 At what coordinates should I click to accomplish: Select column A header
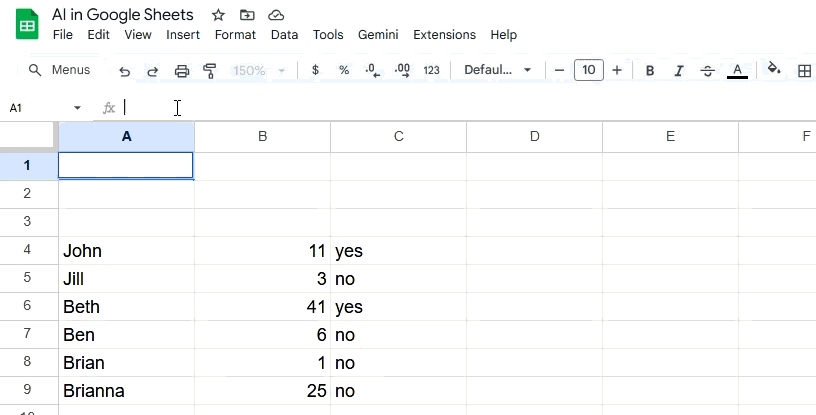coord(126,136)
